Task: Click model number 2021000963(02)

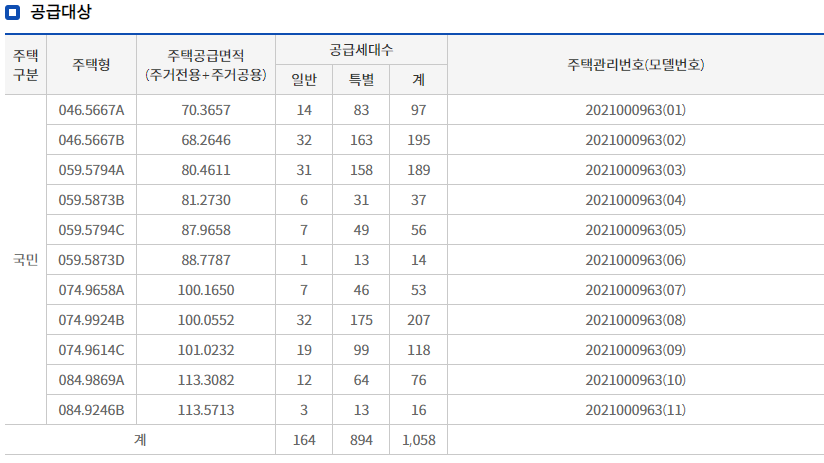Action: (635, 140)
